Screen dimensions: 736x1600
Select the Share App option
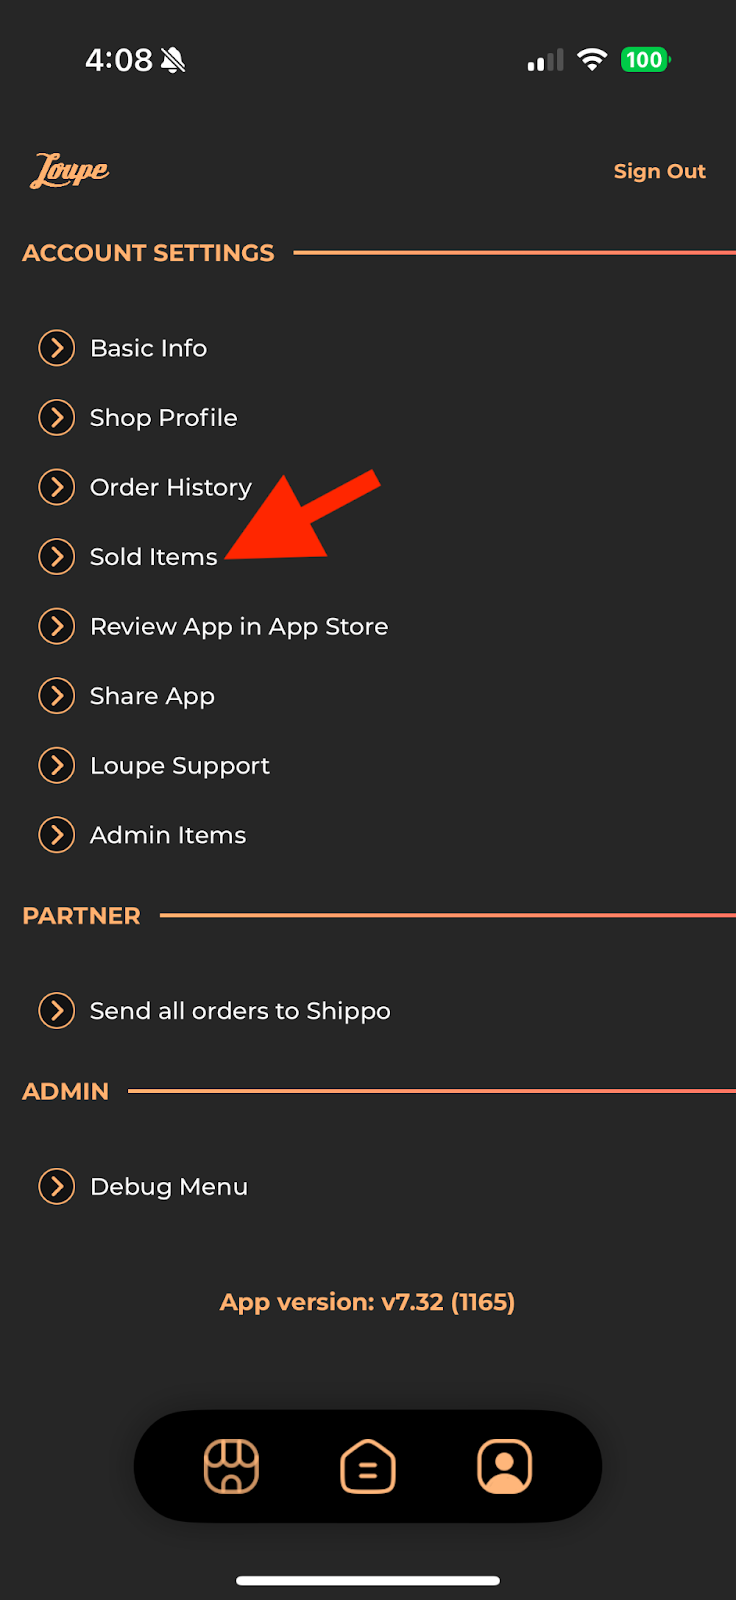152,696
